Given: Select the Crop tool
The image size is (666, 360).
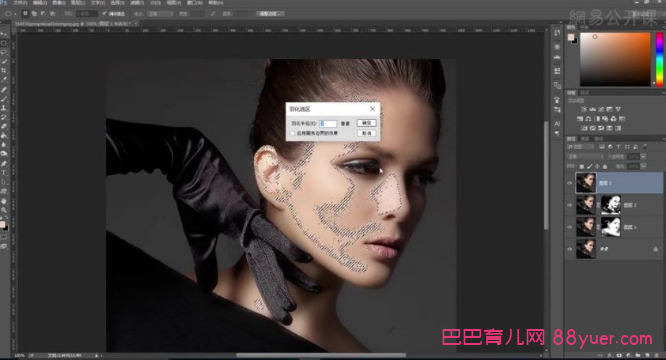Looking at the screenshot, I should coord(4,70).
